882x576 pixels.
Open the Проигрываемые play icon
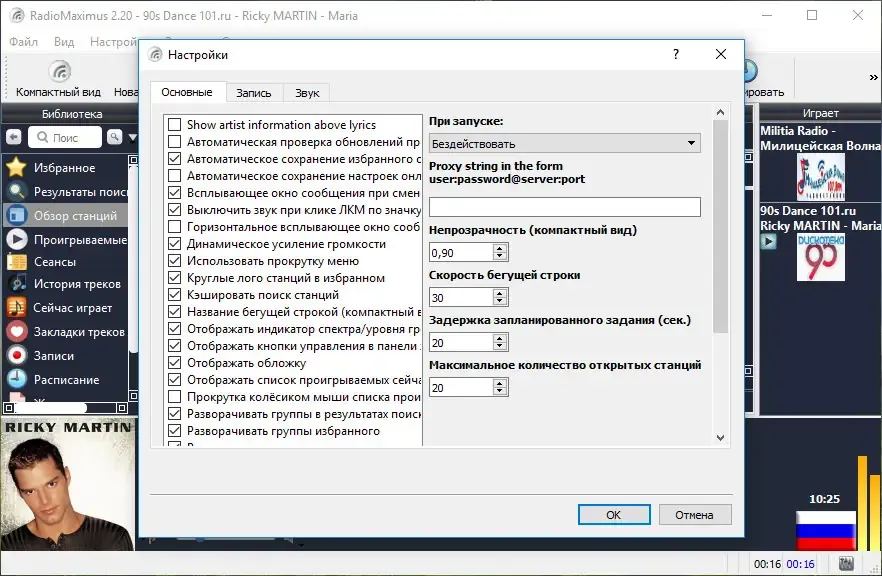(16, 239)
